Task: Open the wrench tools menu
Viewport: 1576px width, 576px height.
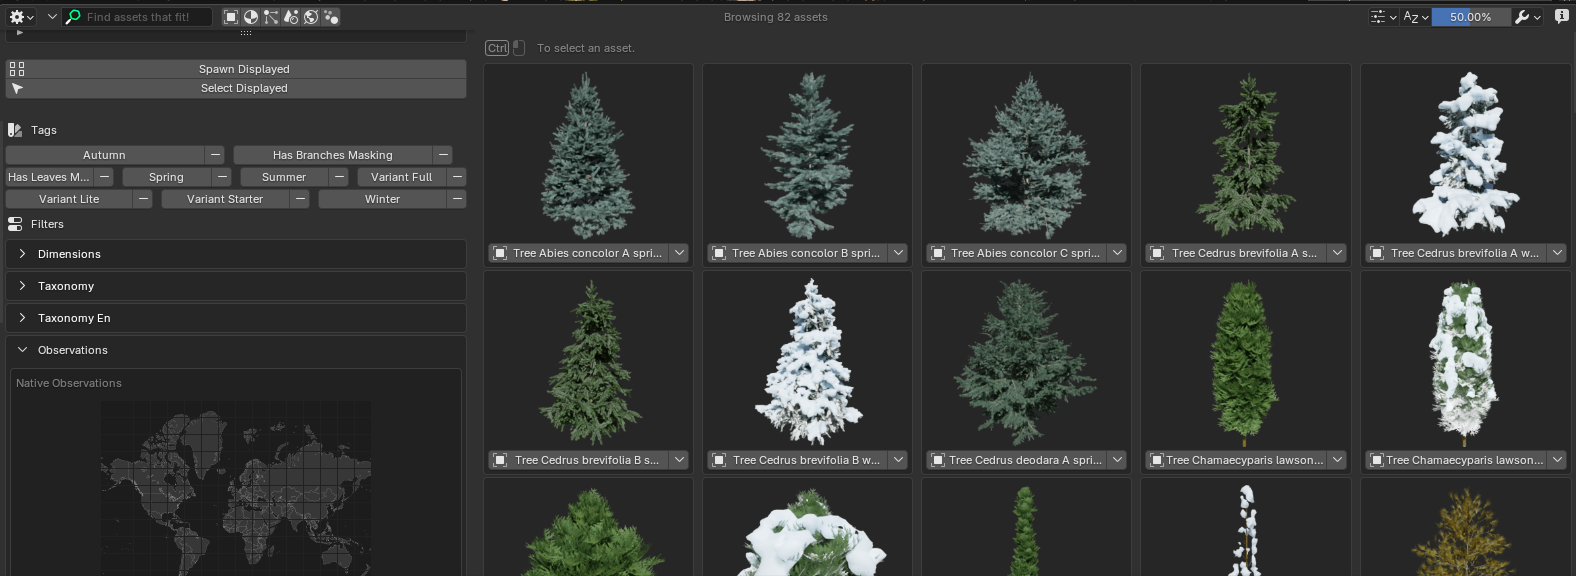Action: point(1527,17)
